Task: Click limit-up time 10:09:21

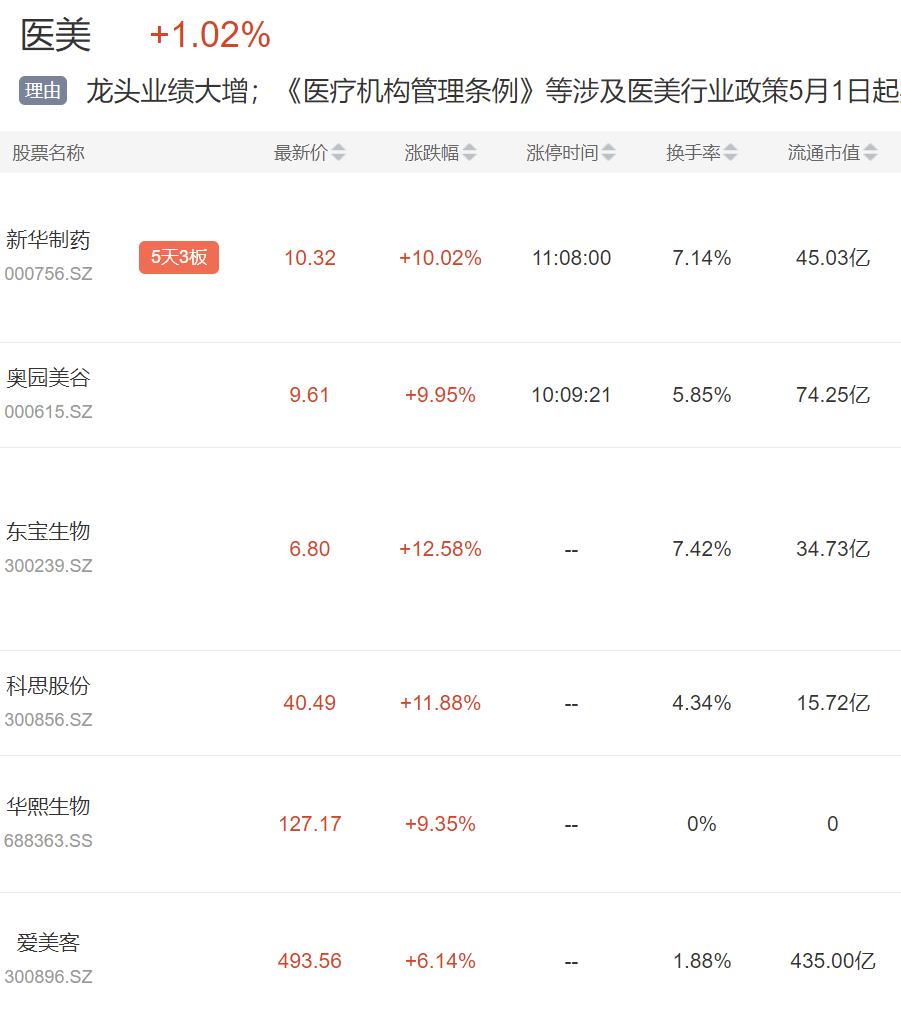Action: [571, 395]
